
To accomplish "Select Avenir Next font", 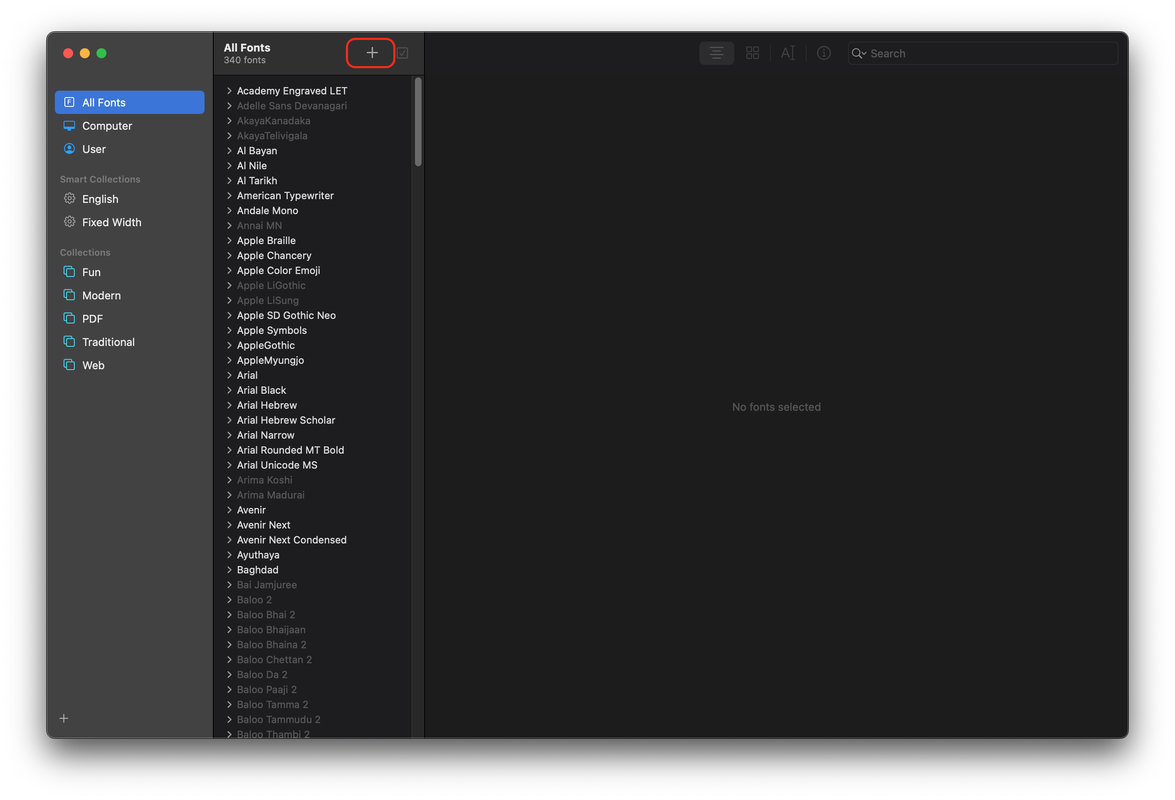I will [264, 525].
